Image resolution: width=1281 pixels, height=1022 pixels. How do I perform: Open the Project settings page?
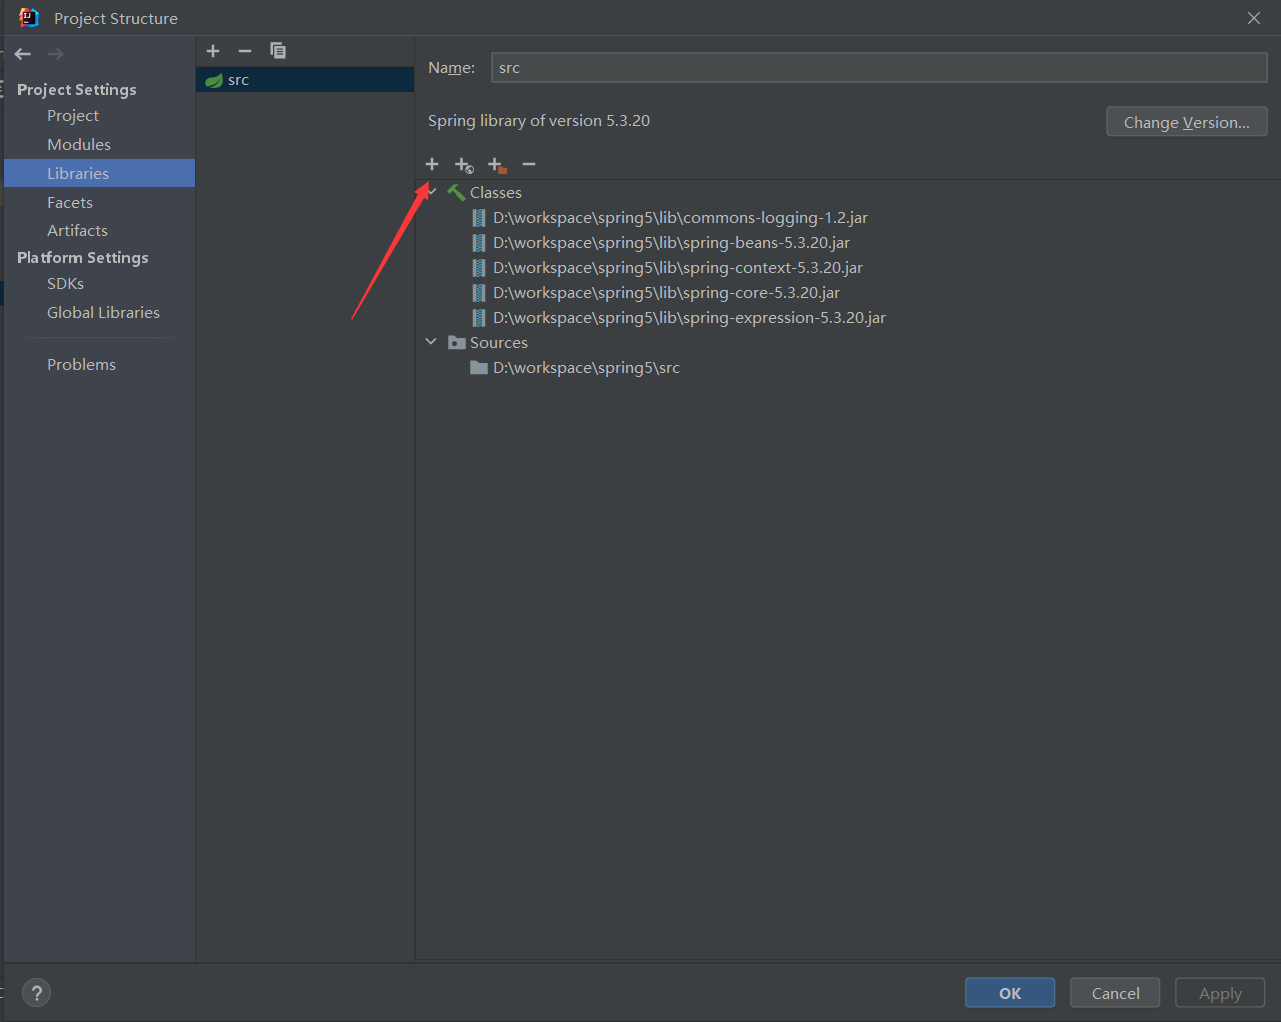click(x=73, y=116)
